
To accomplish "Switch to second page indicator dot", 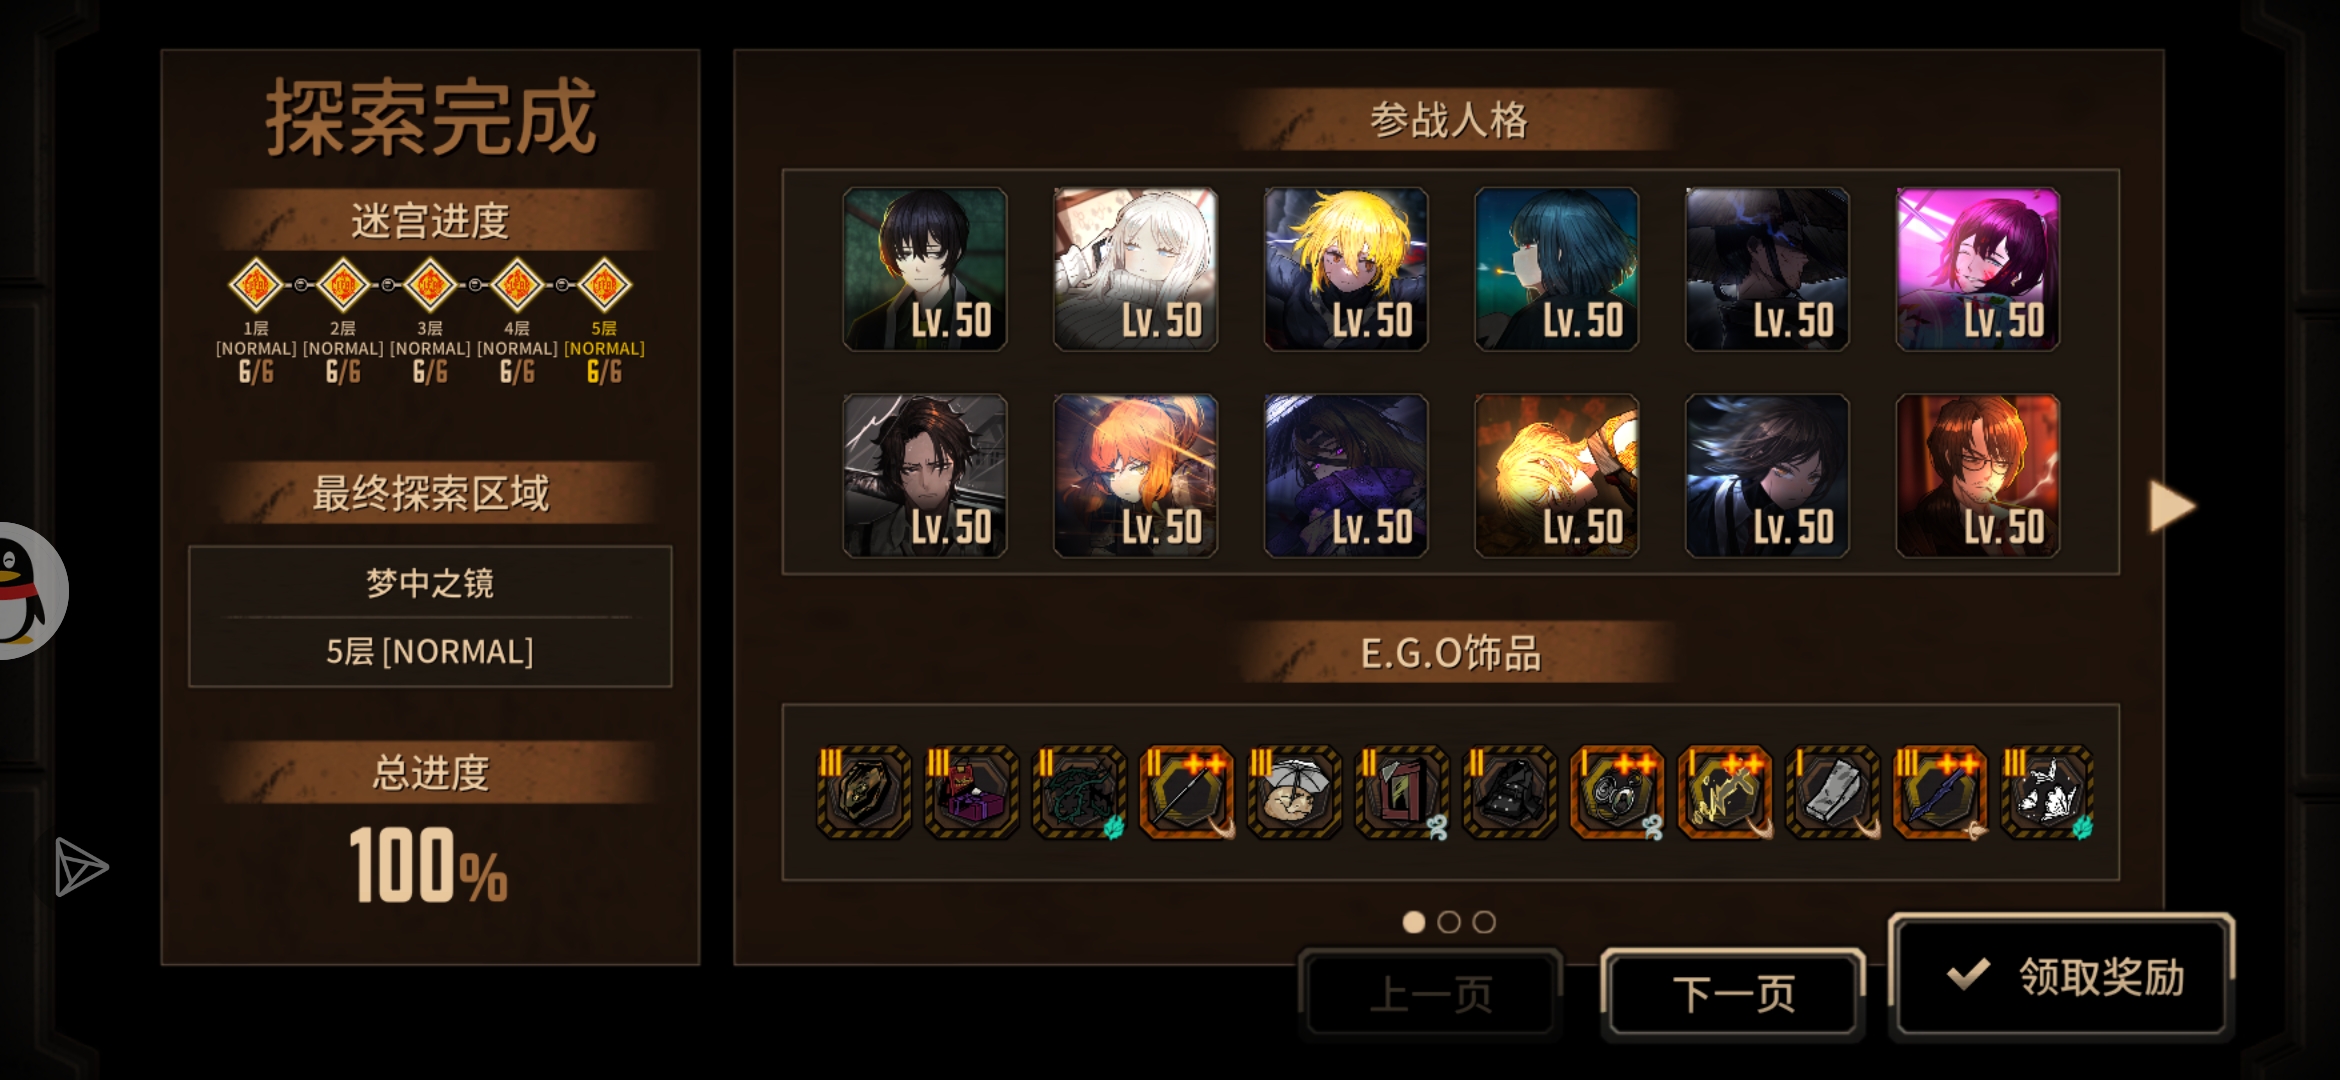I will (1449, 922).
